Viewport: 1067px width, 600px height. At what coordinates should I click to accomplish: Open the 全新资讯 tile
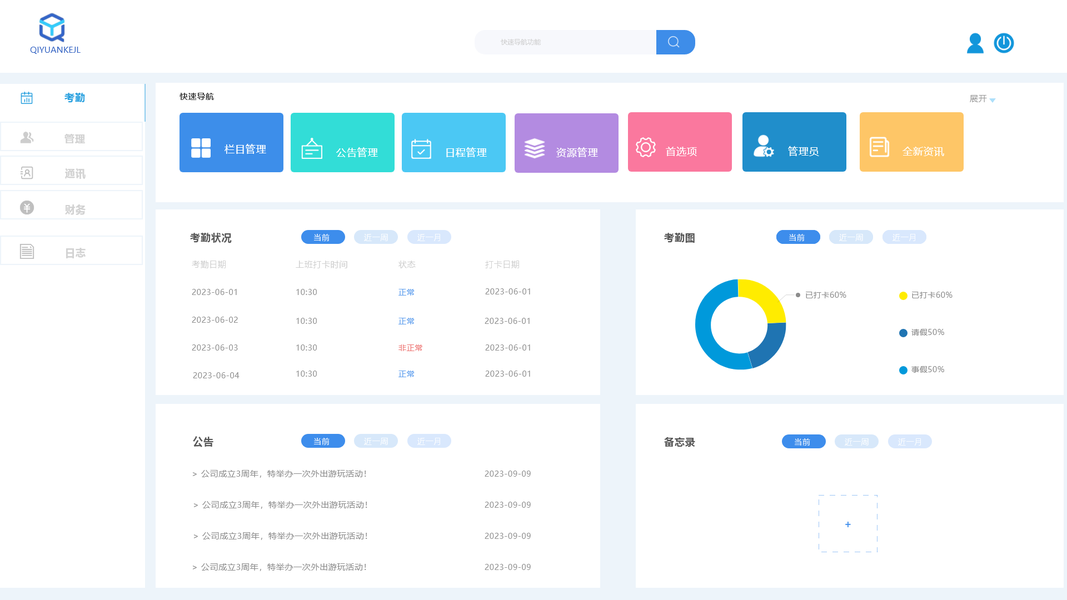point(911,141)
